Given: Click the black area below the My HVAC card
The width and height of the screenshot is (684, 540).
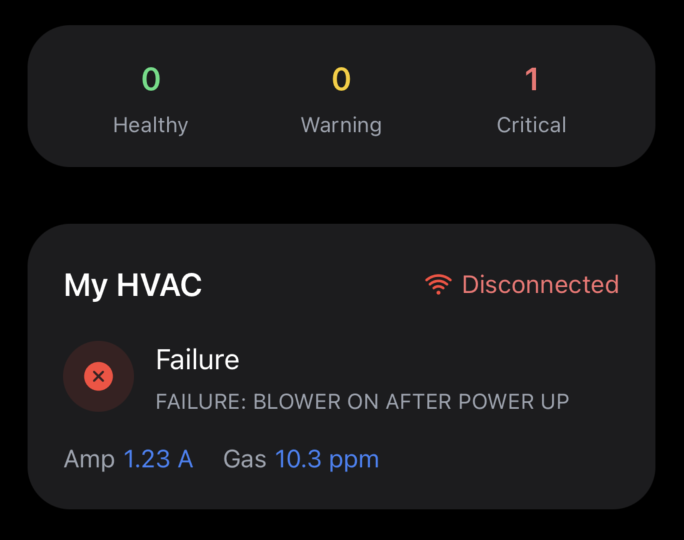Looking at the screenshot, I should click(x=342, y=526).
